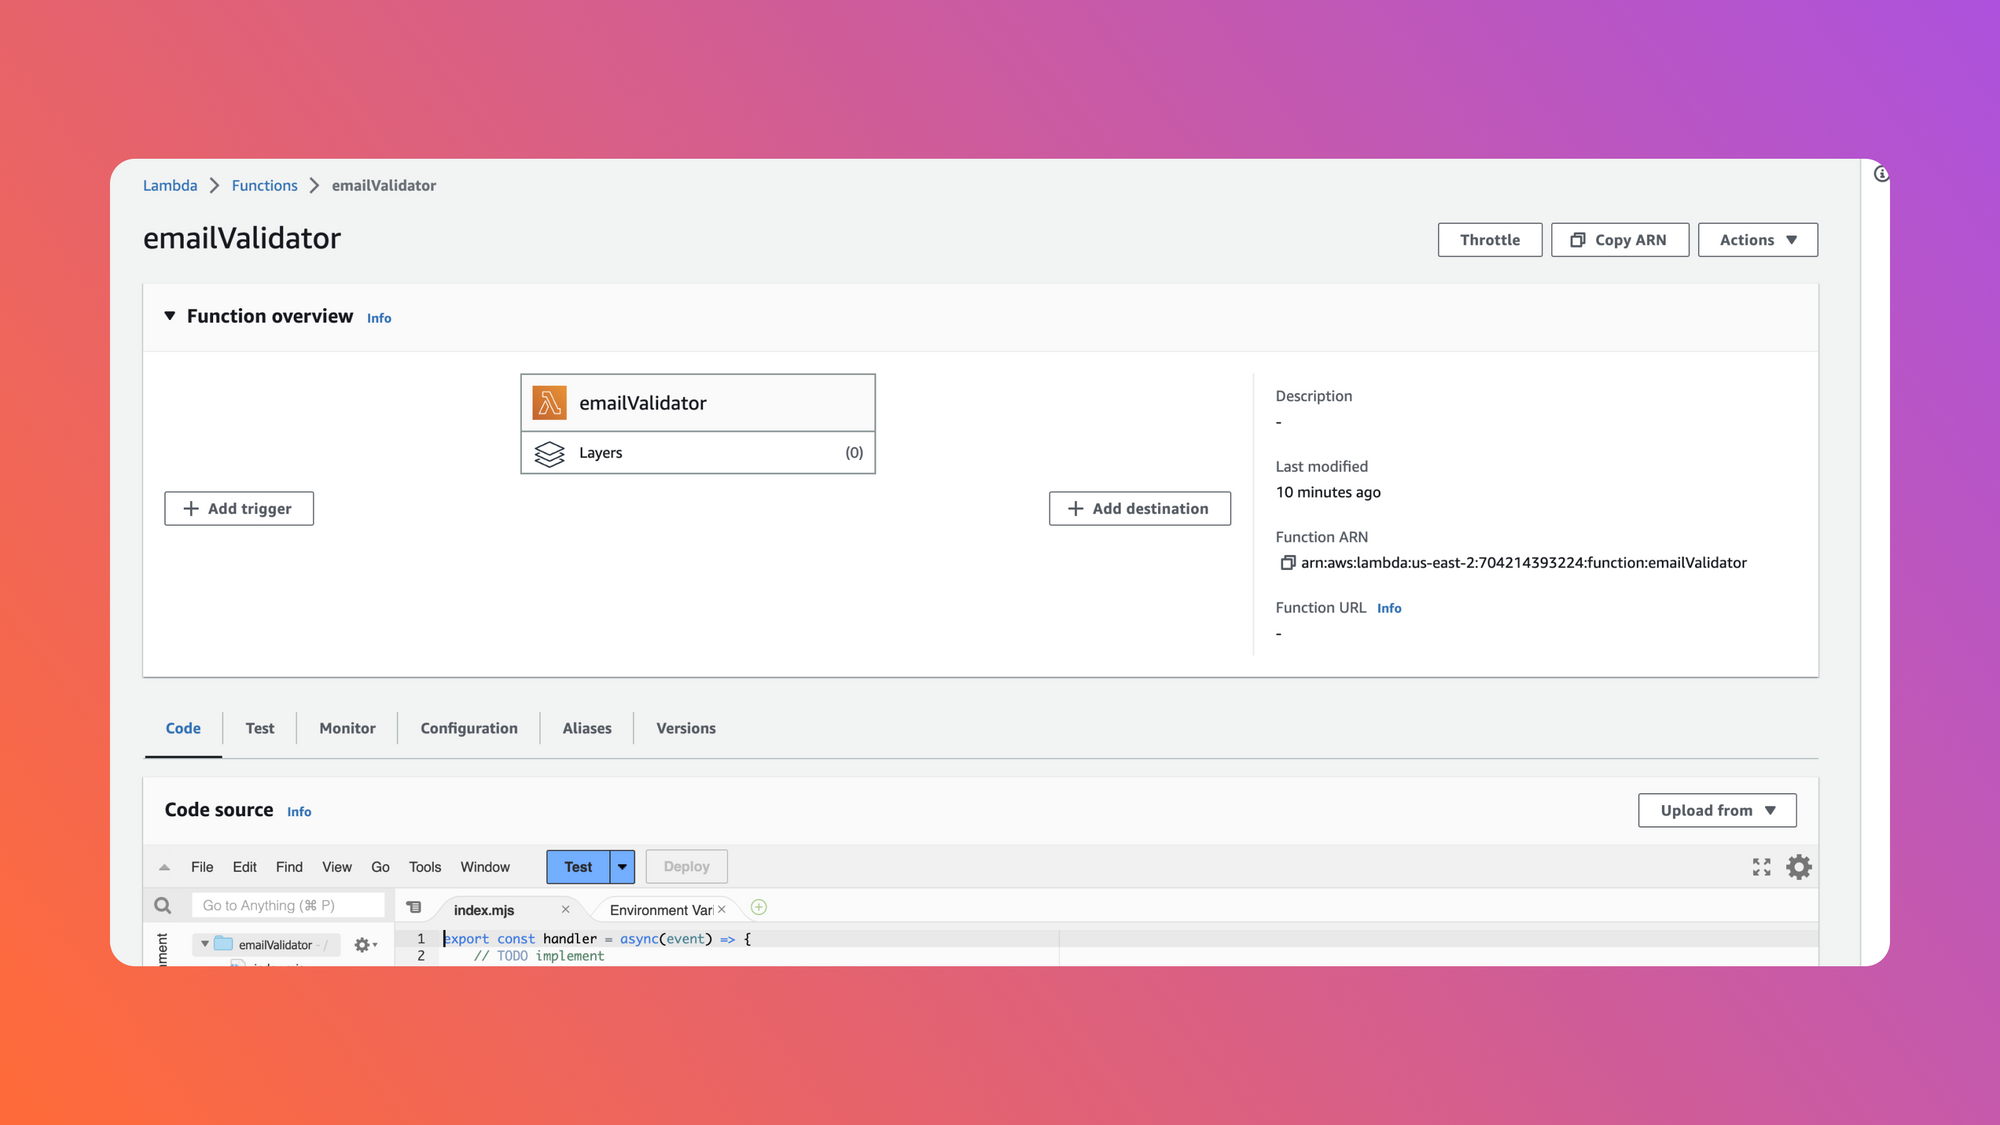2000x1125 pixels.
Task: Collapse the emailValidator folder tree
Action: pyautogui.click(x=205, y=944)
